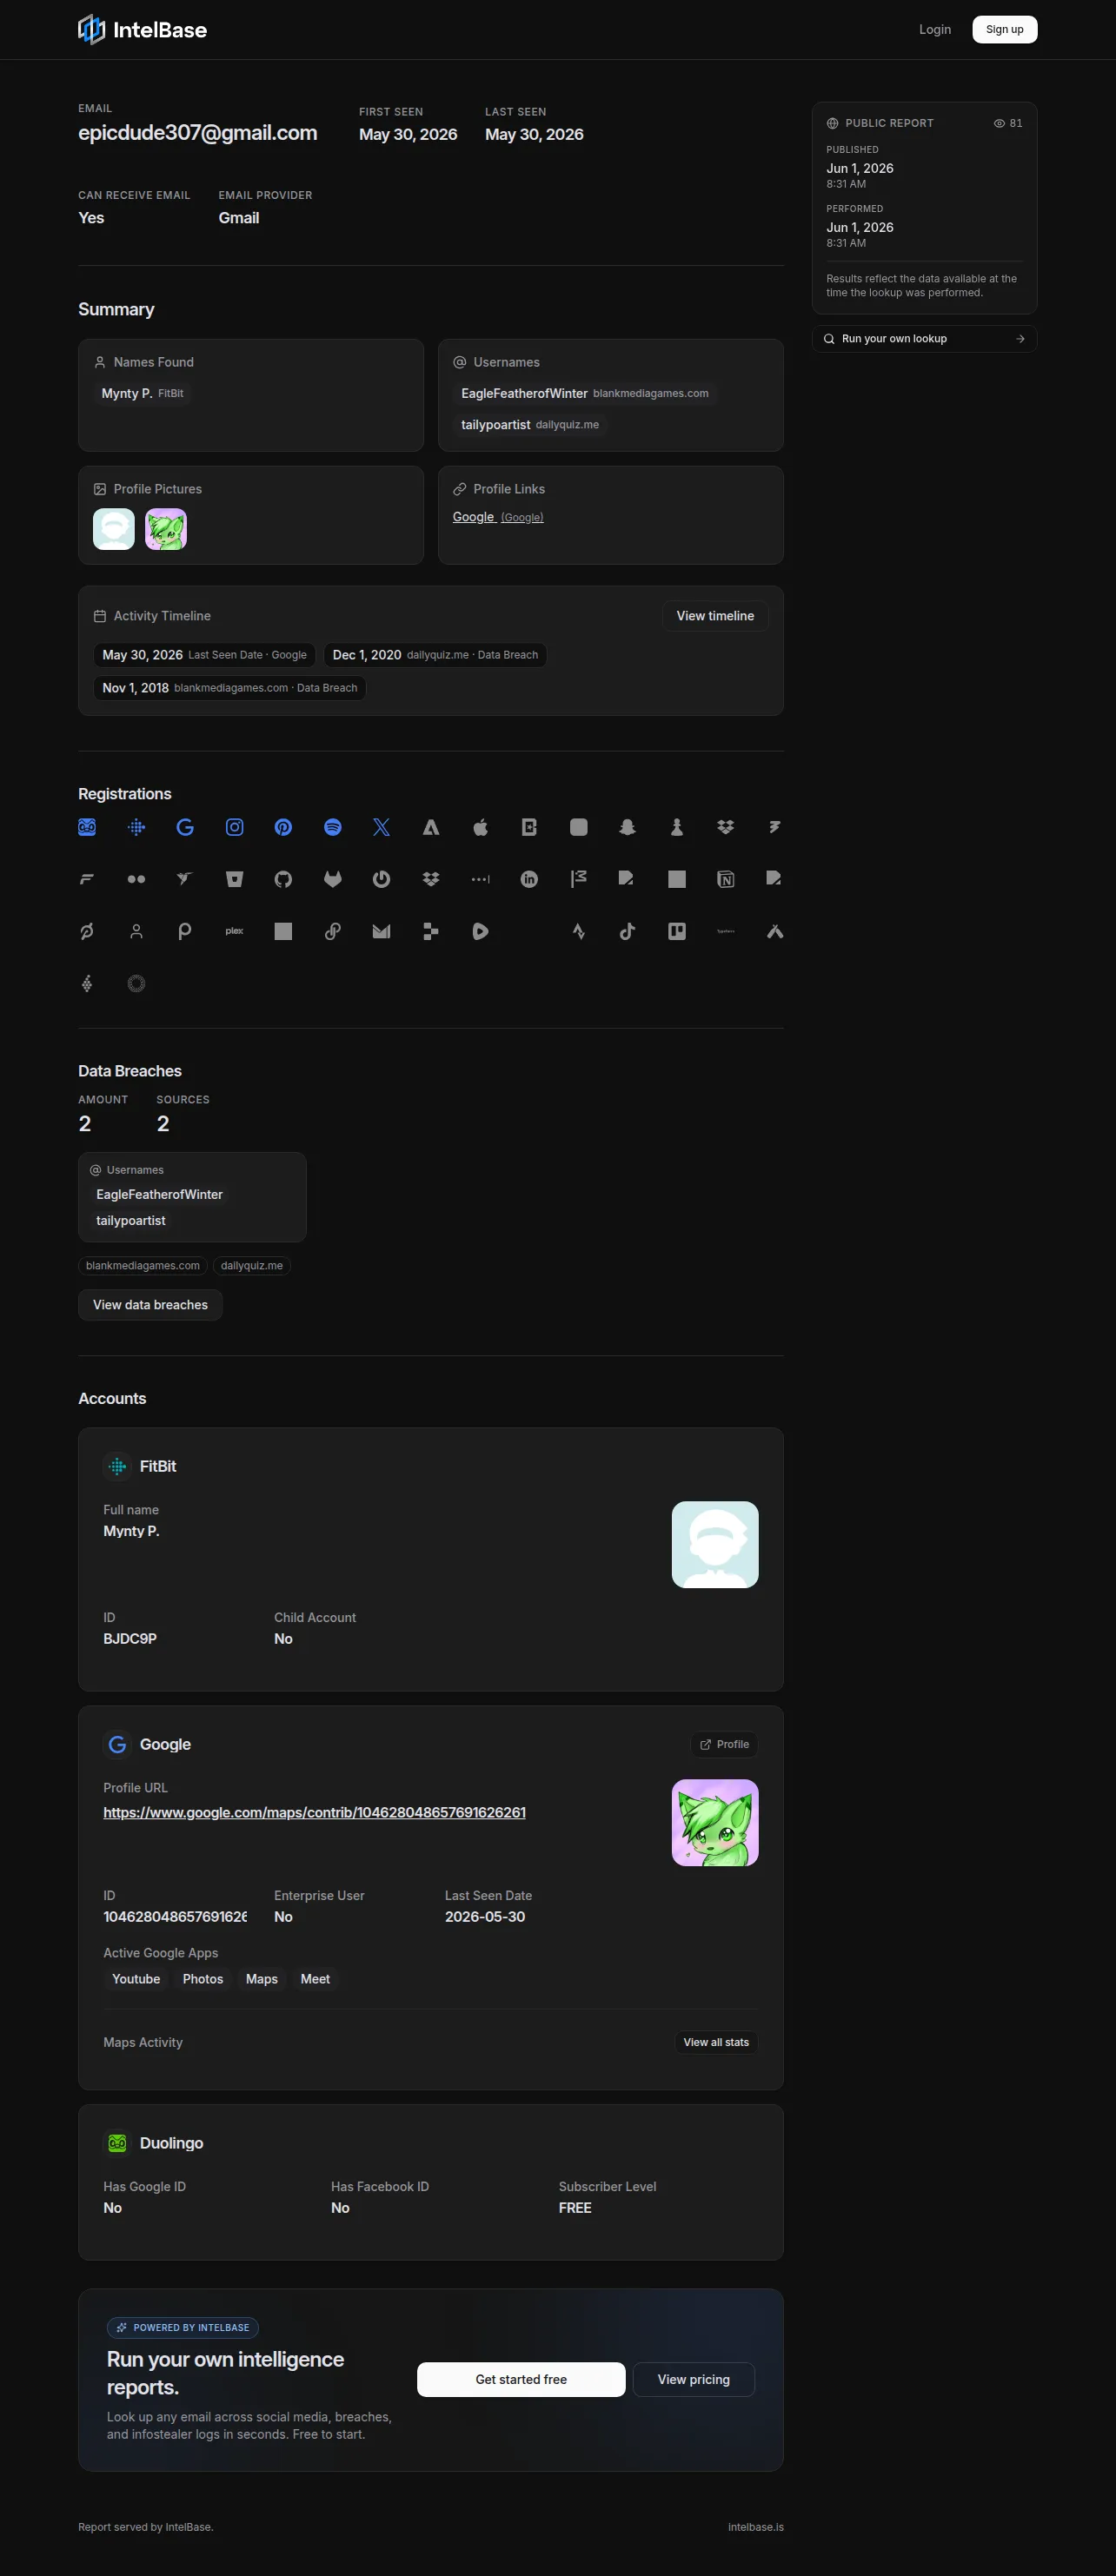Click the email epicdude307@gmail.com heading
1116x2576 pixels.
pyautogui.click(x=198, y=133)
